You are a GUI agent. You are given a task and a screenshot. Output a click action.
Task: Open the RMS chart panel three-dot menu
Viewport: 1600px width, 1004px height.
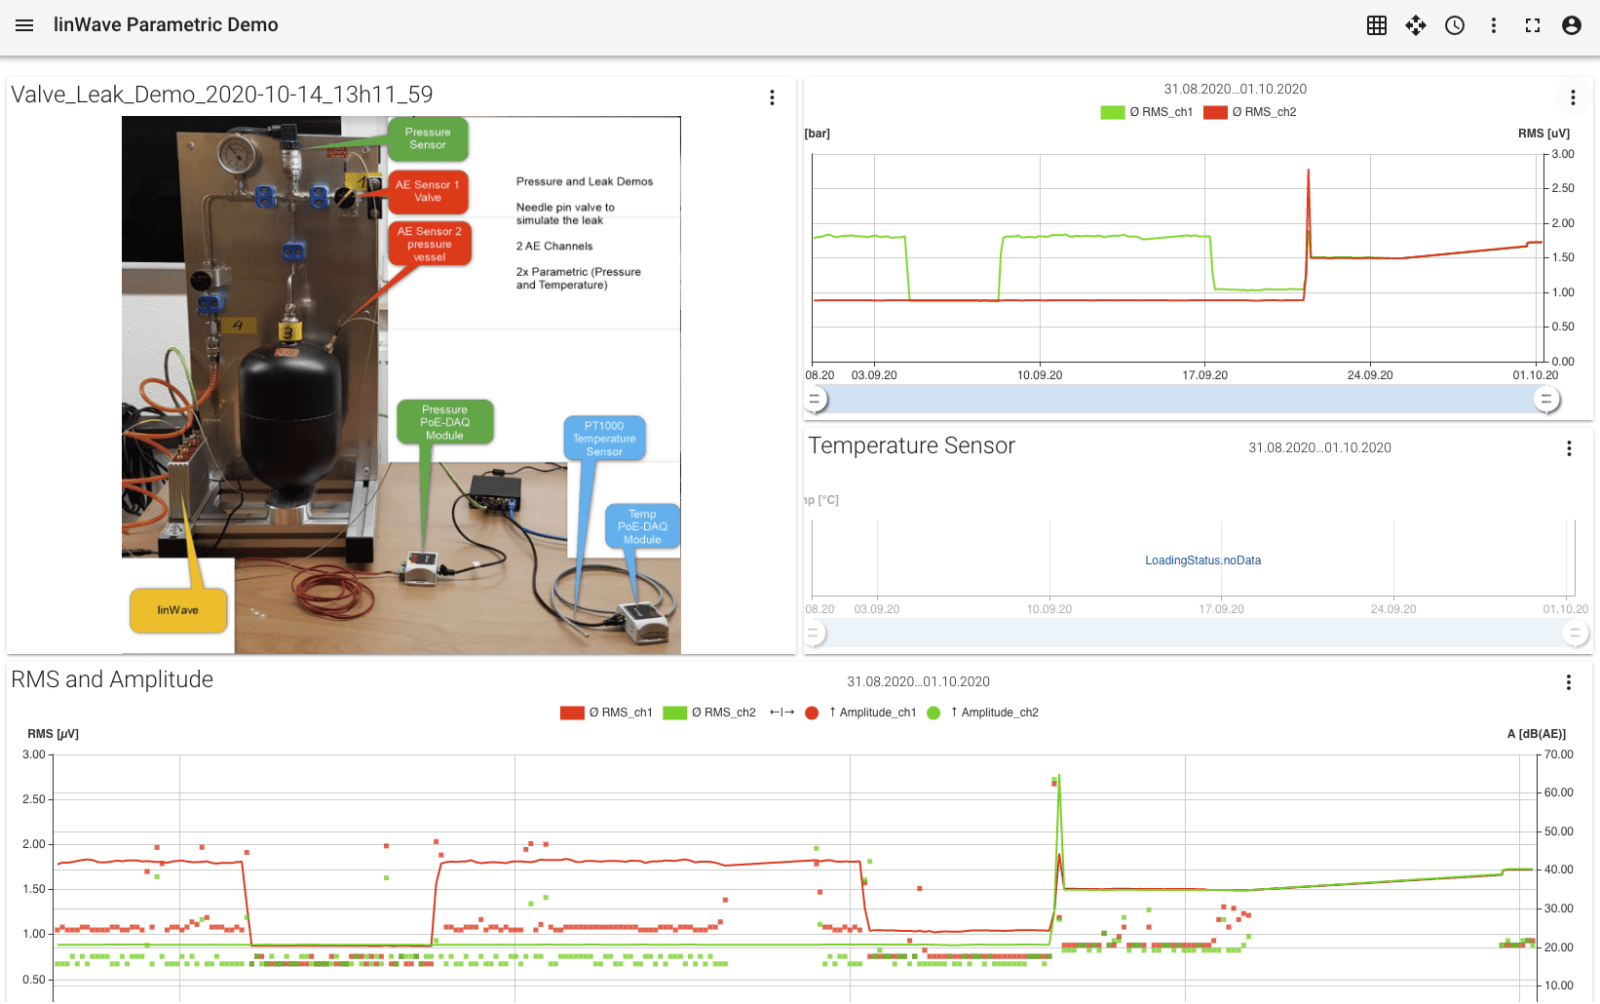click(x=1573, y=97)
